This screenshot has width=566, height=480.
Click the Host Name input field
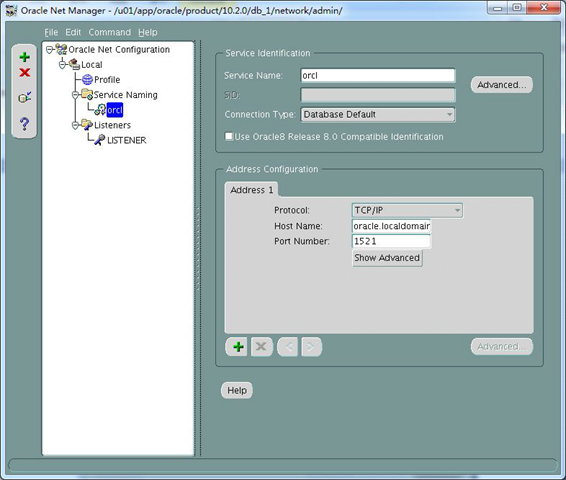click(391, 226)
